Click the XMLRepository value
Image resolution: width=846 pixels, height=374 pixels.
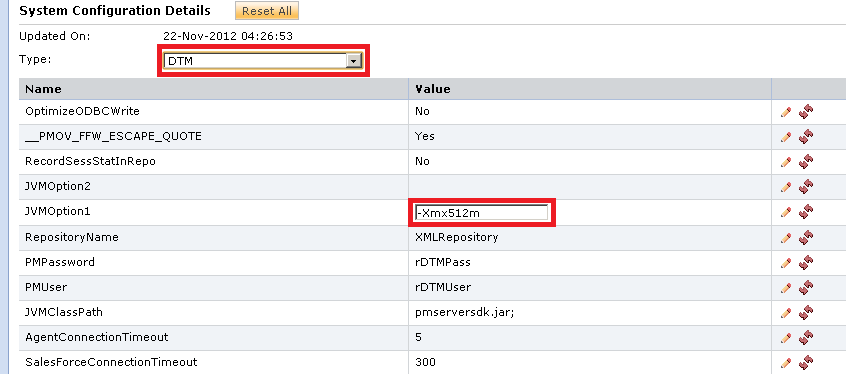coord(456,237)
